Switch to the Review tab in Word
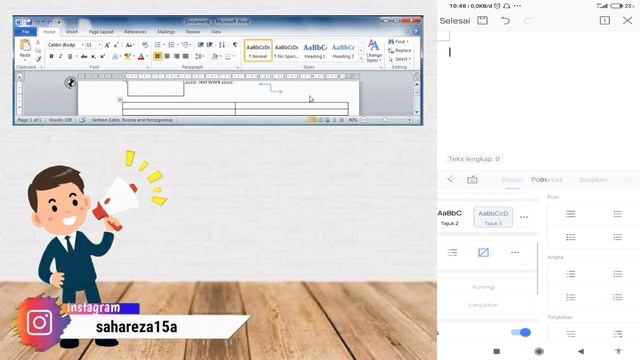 pos(193,31)
